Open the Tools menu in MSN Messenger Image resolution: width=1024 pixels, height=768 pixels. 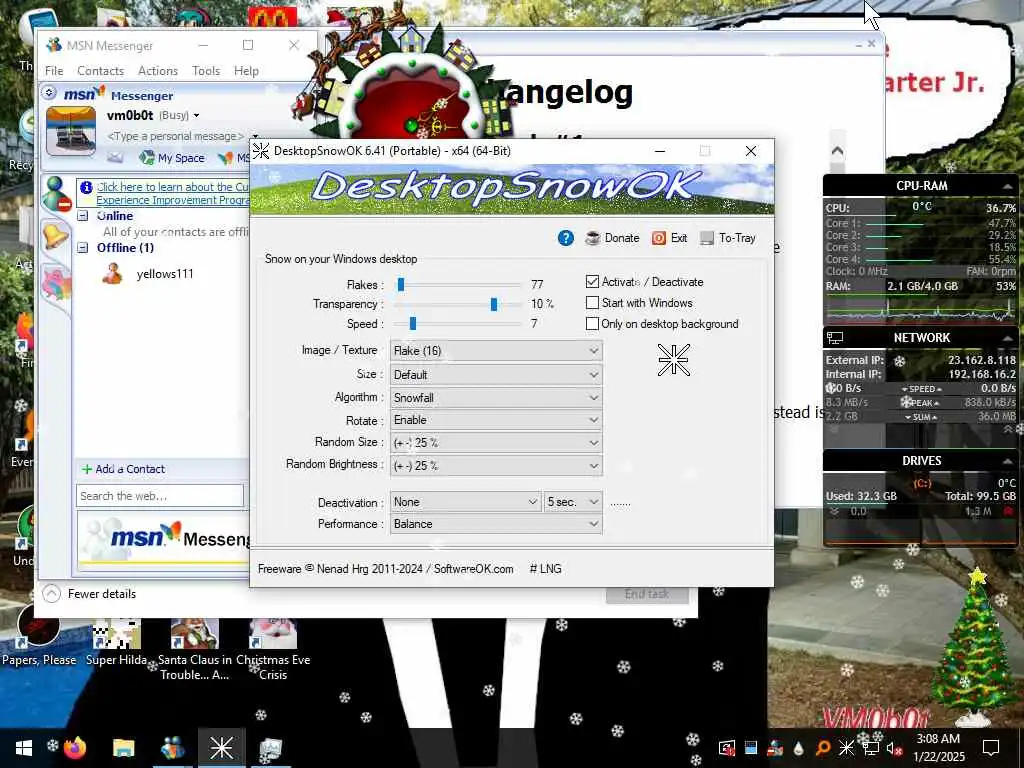click(206, 71)
